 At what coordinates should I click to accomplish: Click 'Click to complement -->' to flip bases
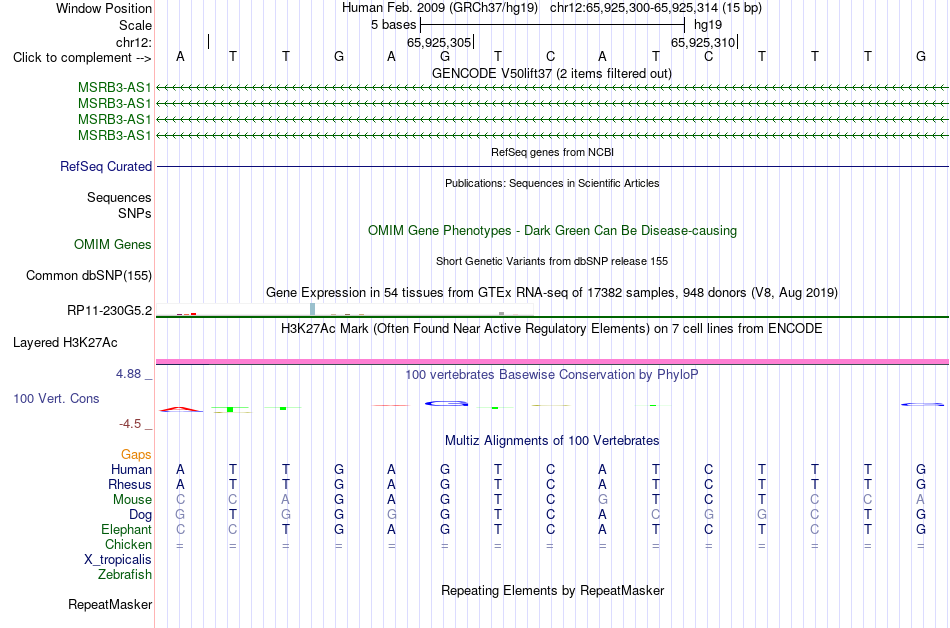pos(82,58)
